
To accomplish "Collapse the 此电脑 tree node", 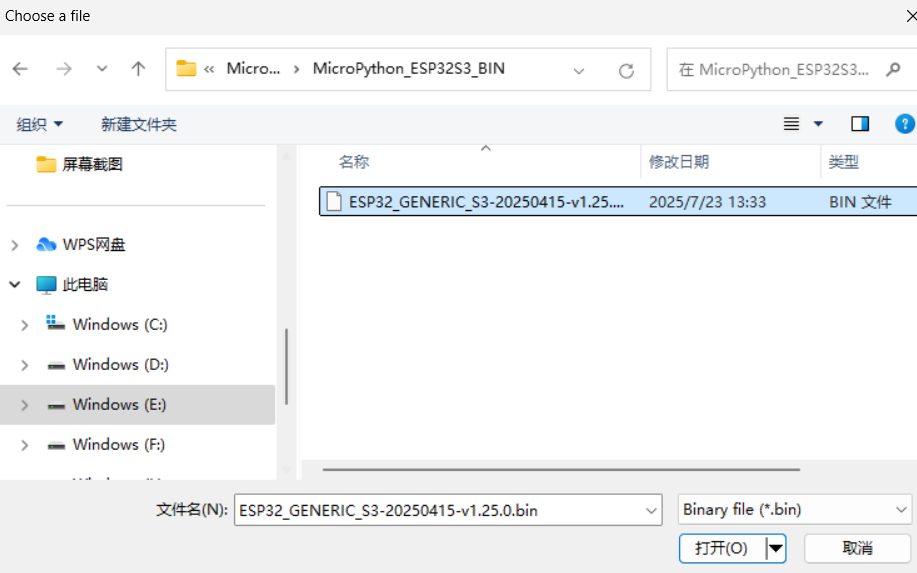I will (15, 285).
